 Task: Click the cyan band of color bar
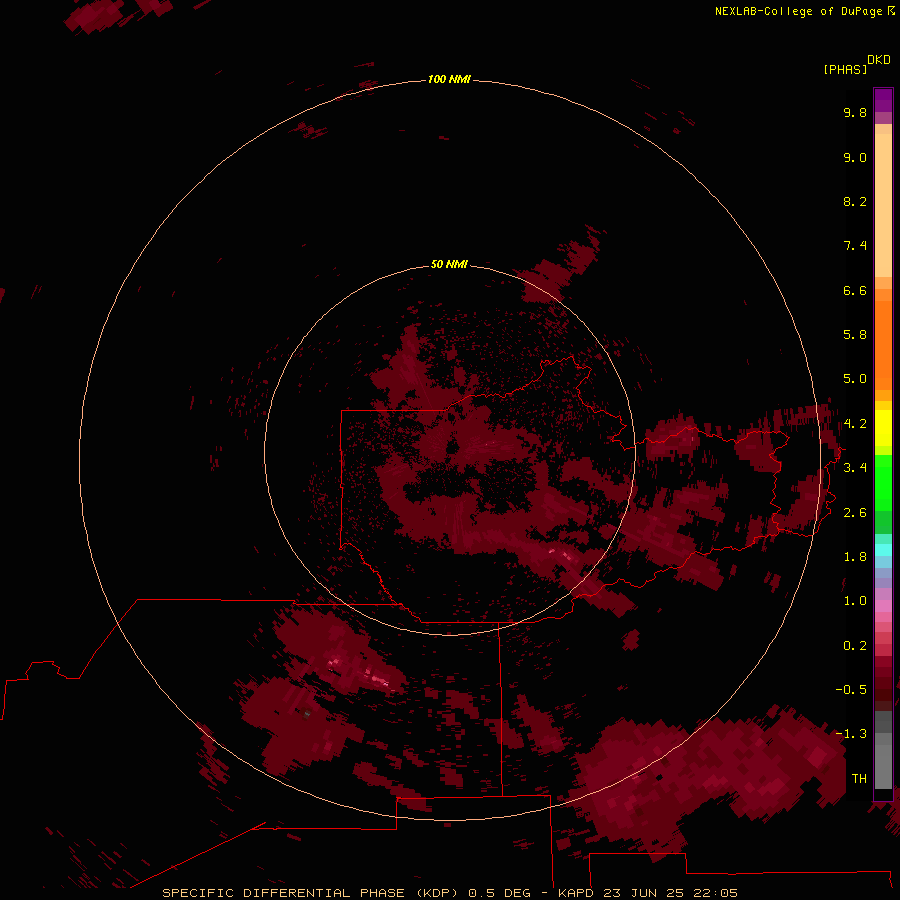(883, 549)
